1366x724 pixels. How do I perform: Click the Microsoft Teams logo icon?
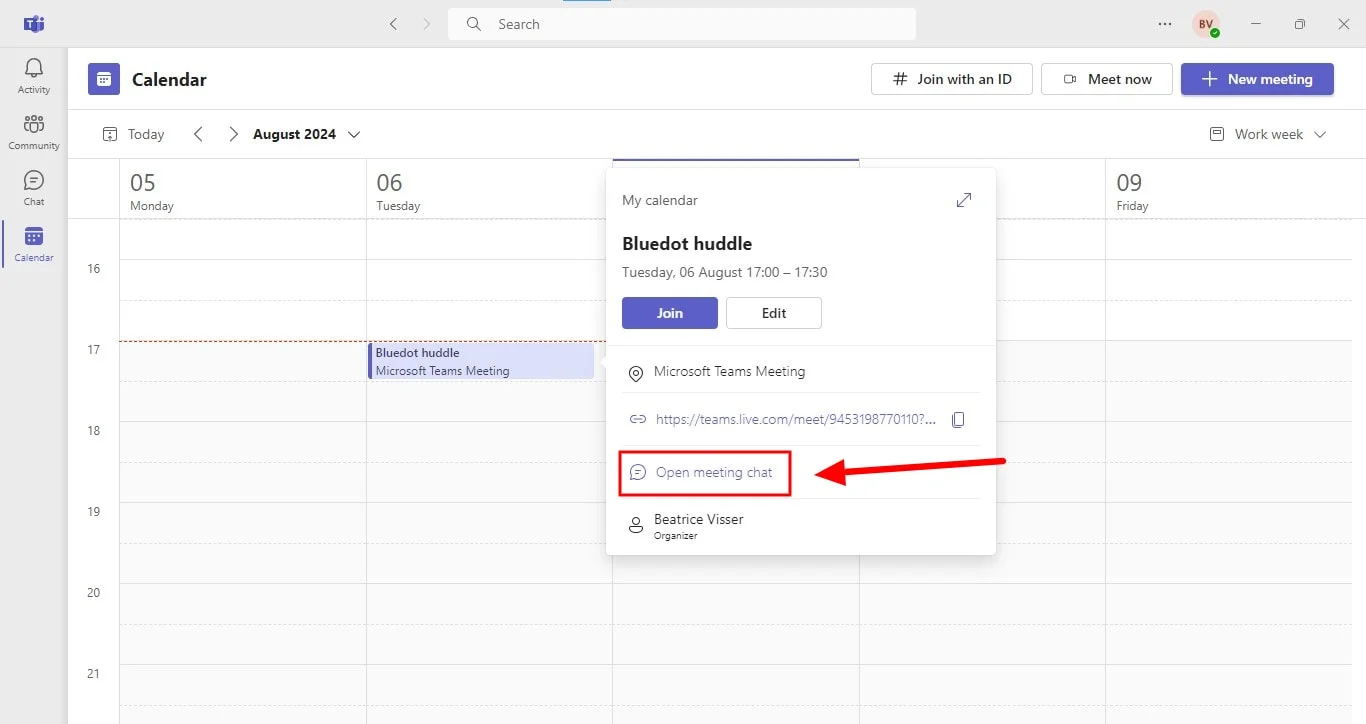pyautogui.click(x=34, y=24)
